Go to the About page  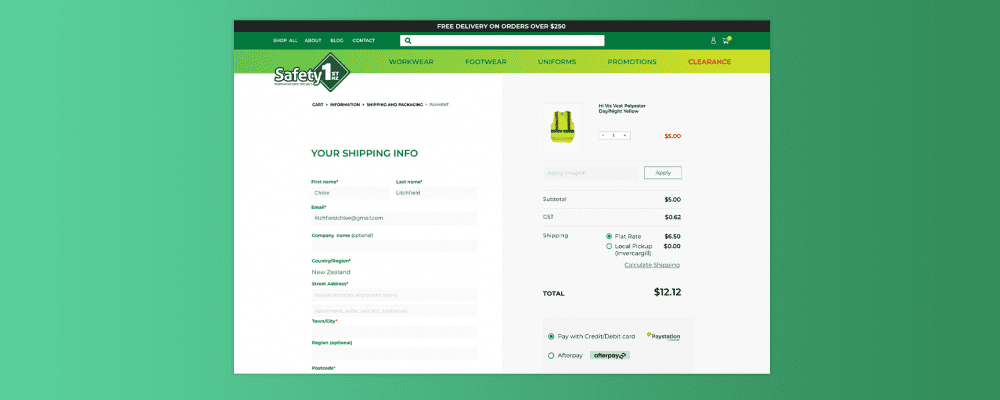coord(312,40)
